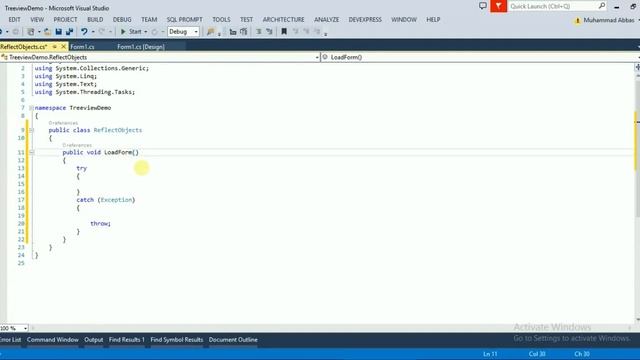This screenshot has width=640, height=360.
Task: Switch to the Form1.cs tab
Action: pyautogui.click(x=82, y=47)
